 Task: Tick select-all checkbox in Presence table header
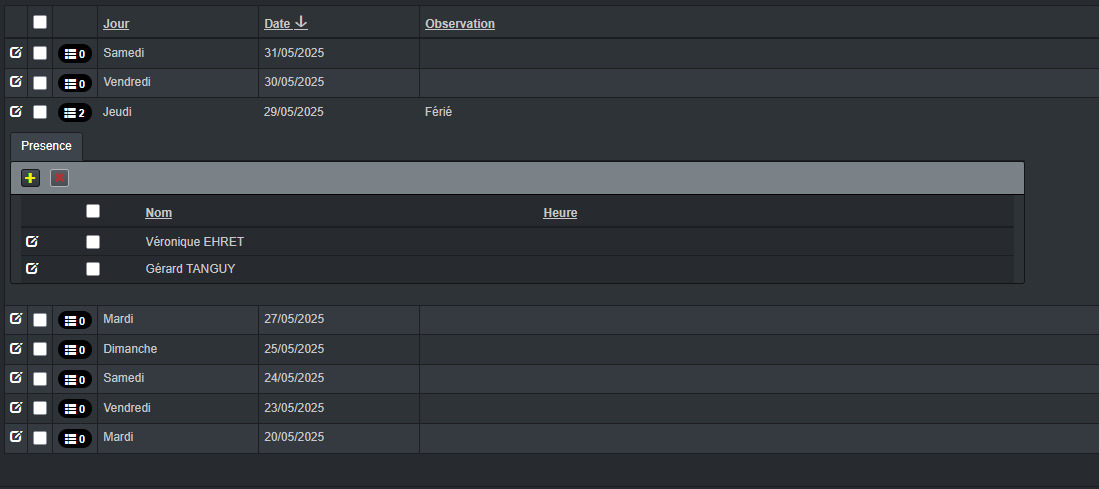tap(93, 211)
